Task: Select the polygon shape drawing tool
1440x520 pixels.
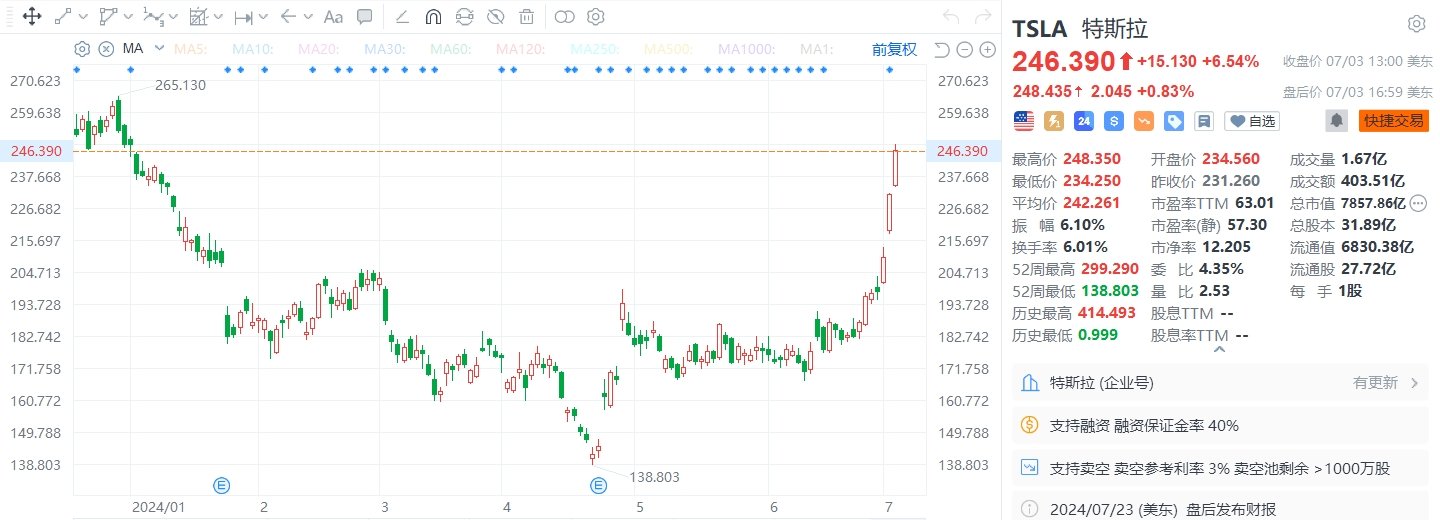Action: (x=107, y=16)
